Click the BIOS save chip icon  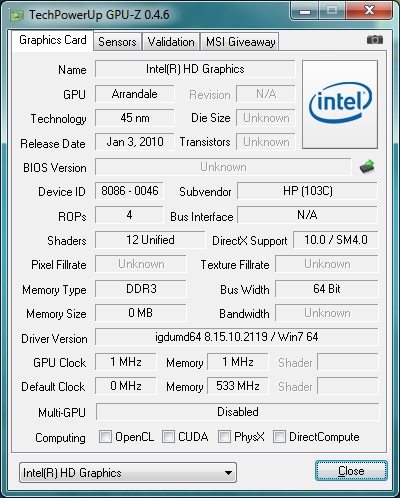(x=367, y=167)
